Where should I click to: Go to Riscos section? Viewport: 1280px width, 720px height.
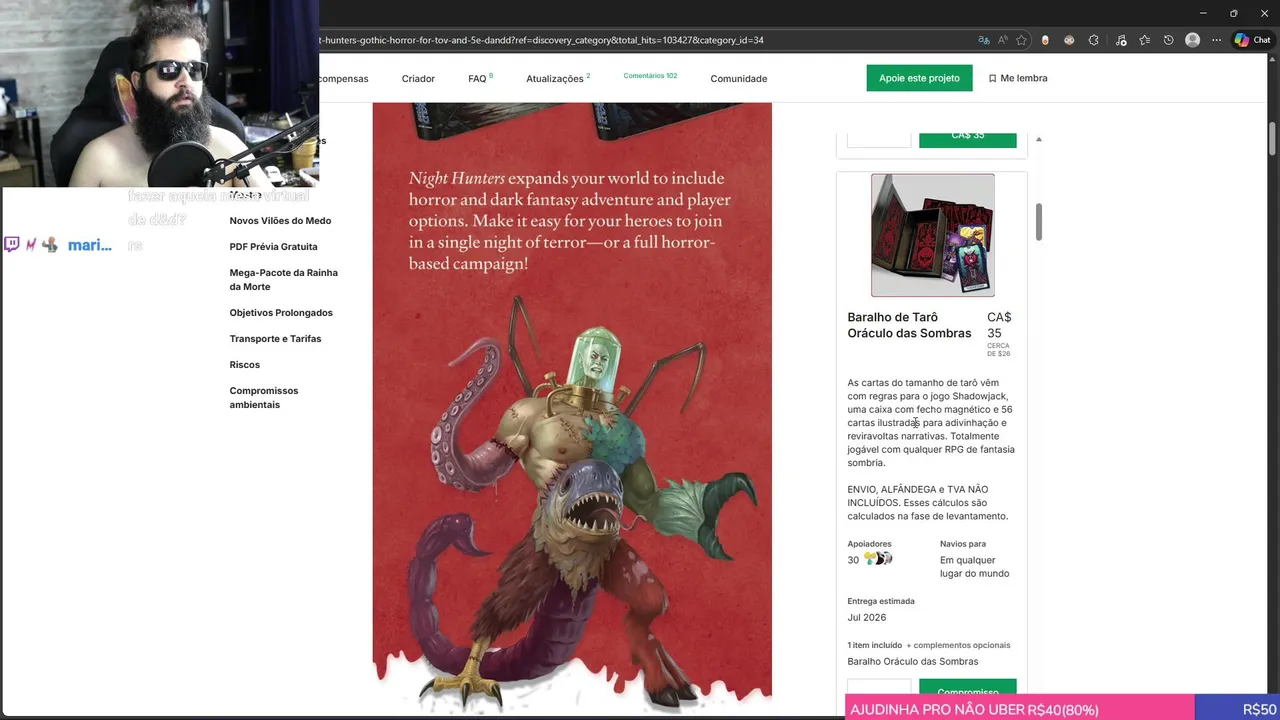[x=244, y=364]
